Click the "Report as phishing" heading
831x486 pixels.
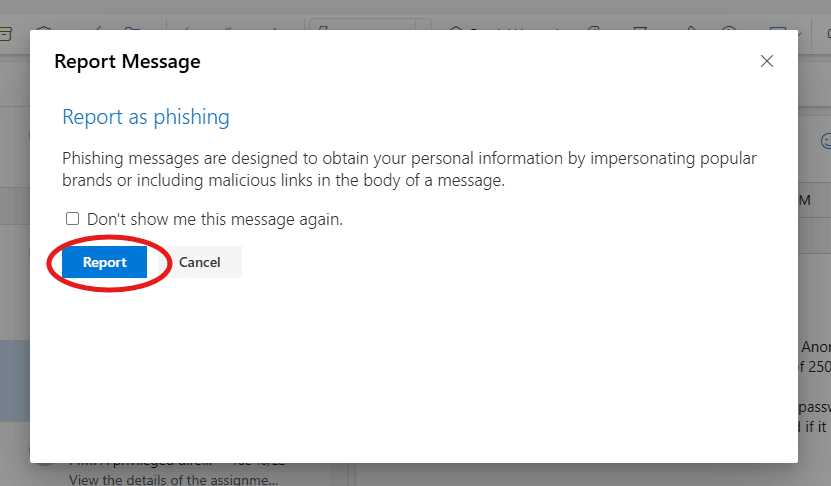146,117
